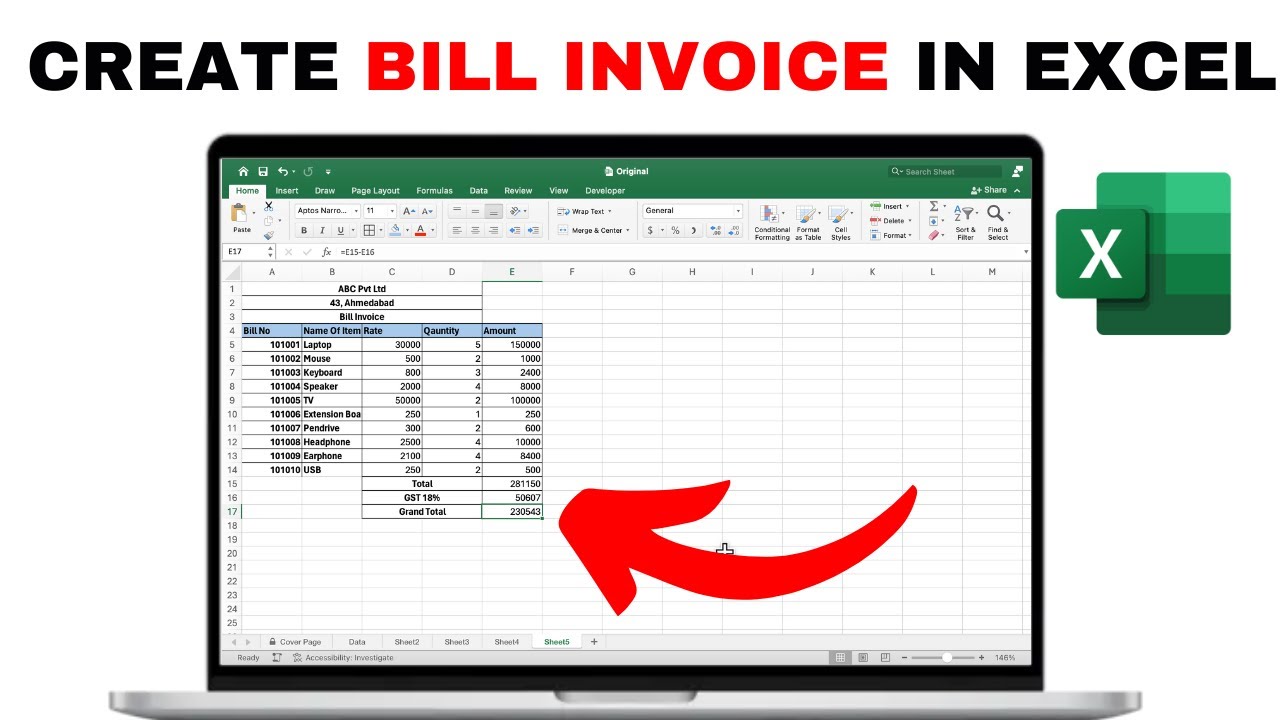Screen dimensions: 1280x720
Task: Click the Copy icon
Action: tap(268, 220)
